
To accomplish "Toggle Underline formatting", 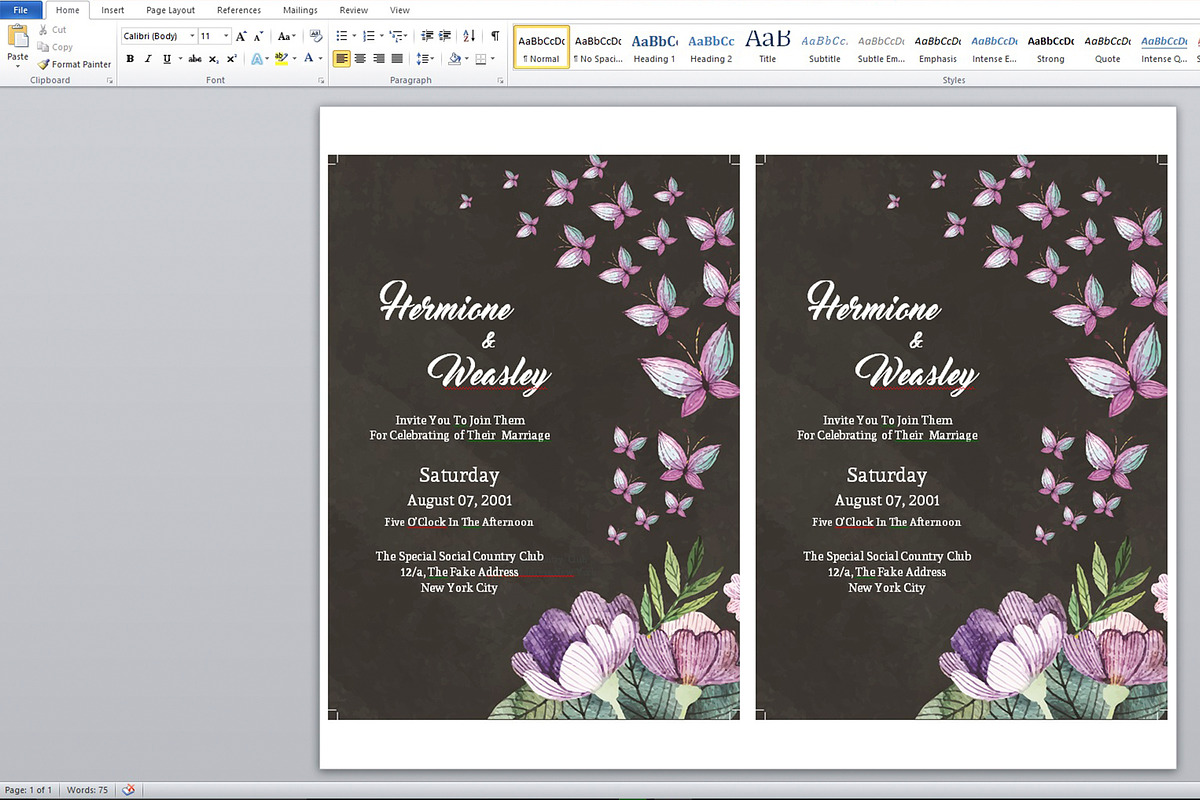I will 166,59.
